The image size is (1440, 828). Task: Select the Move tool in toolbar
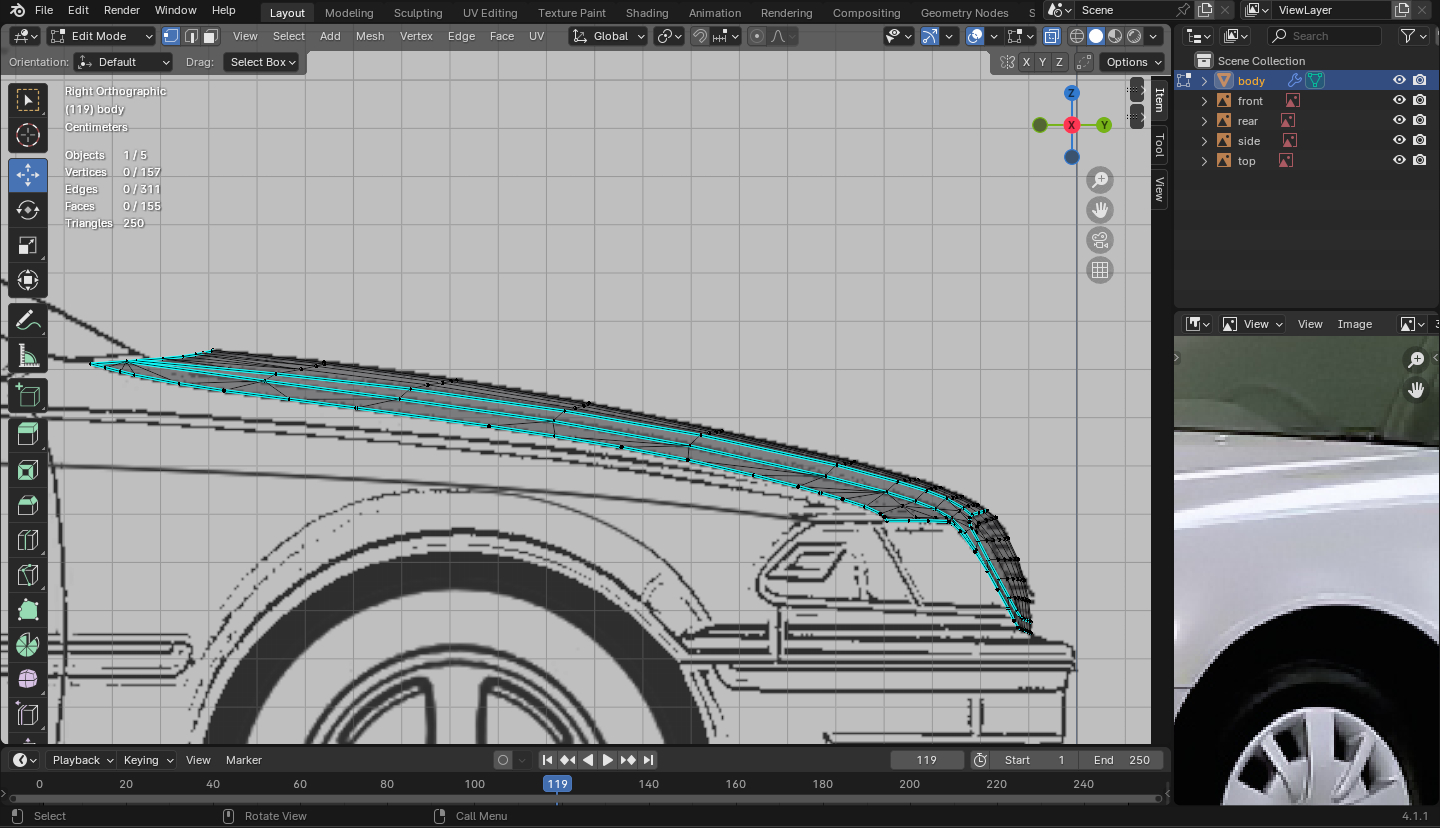pyautogui.click(x=28, y=175)
